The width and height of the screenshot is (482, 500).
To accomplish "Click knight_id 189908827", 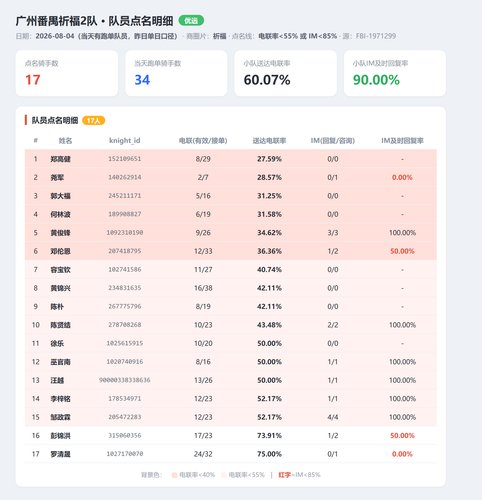I will [x=125, y=214].
